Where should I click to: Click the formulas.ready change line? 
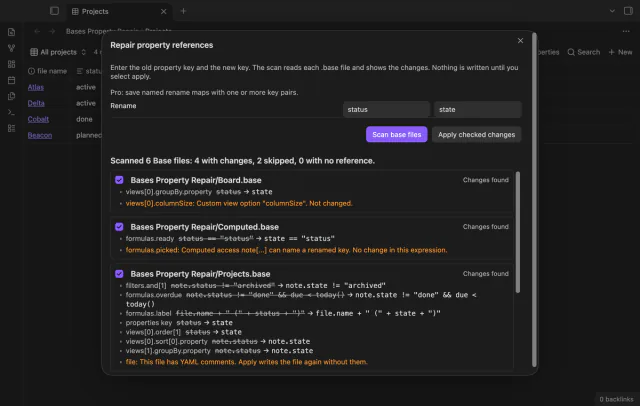point(230,239)
